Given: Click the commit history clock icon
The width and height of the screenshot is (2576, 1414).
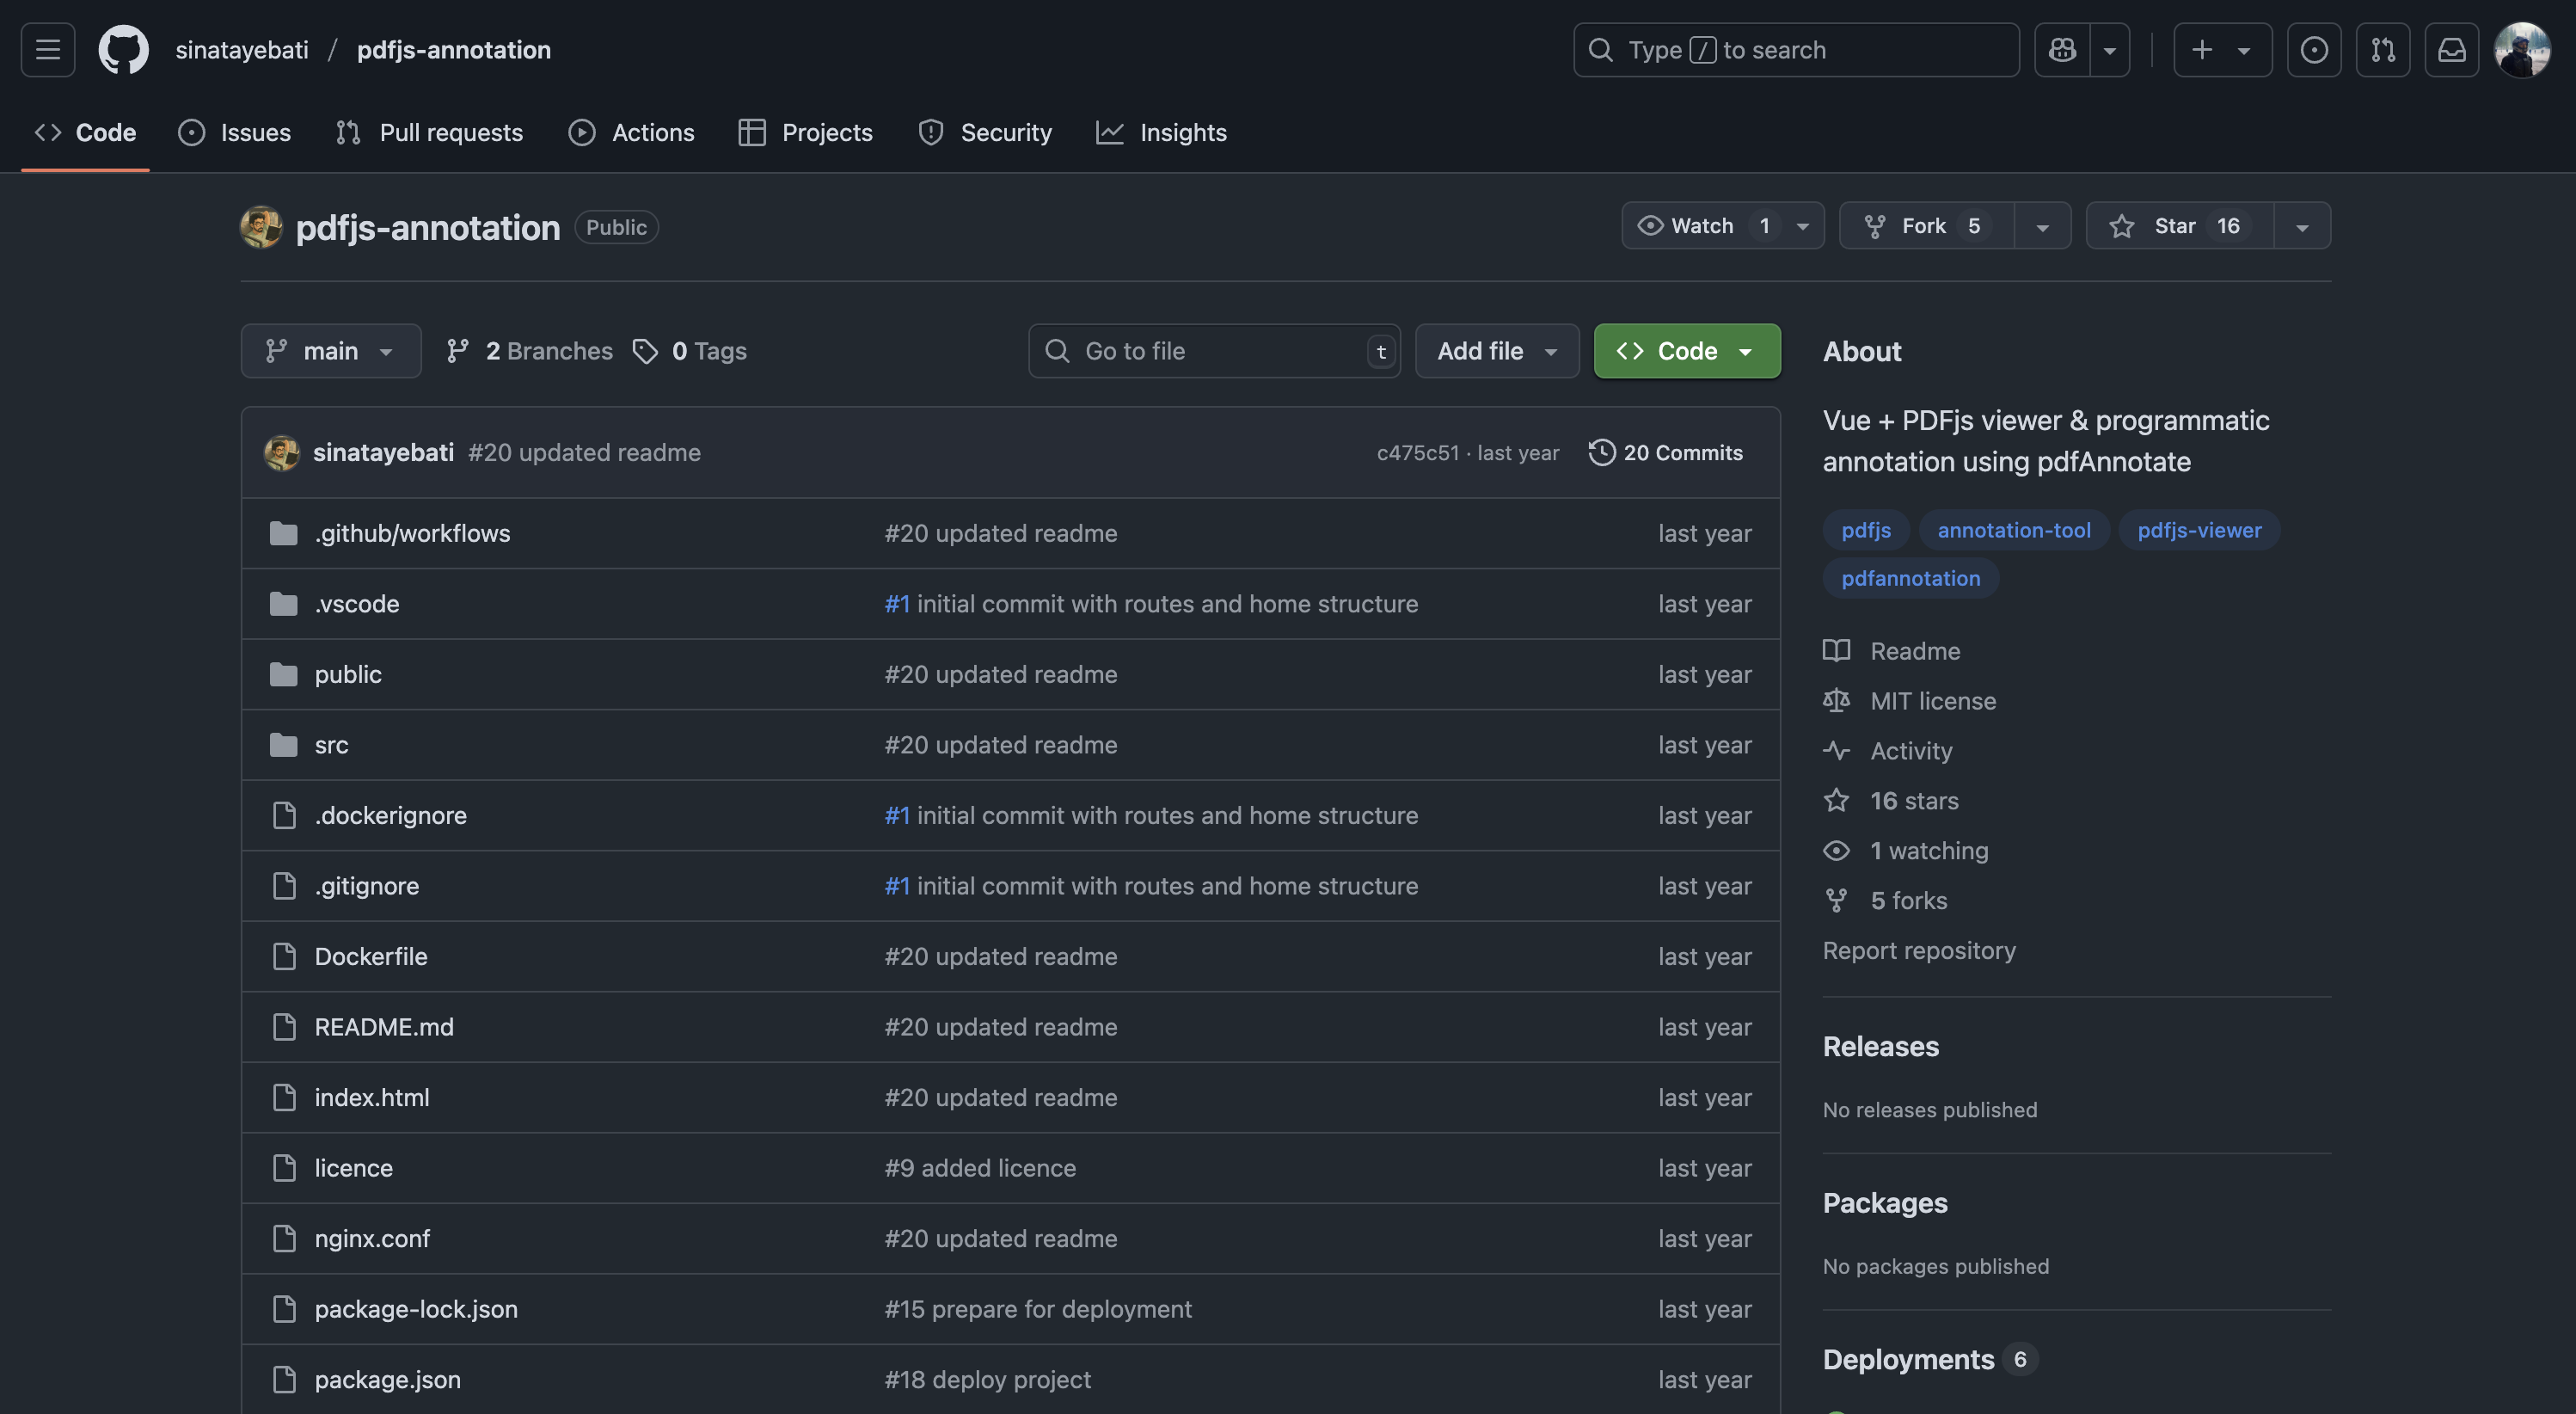Looking at the screenshot, I should tap(1602, 452).
